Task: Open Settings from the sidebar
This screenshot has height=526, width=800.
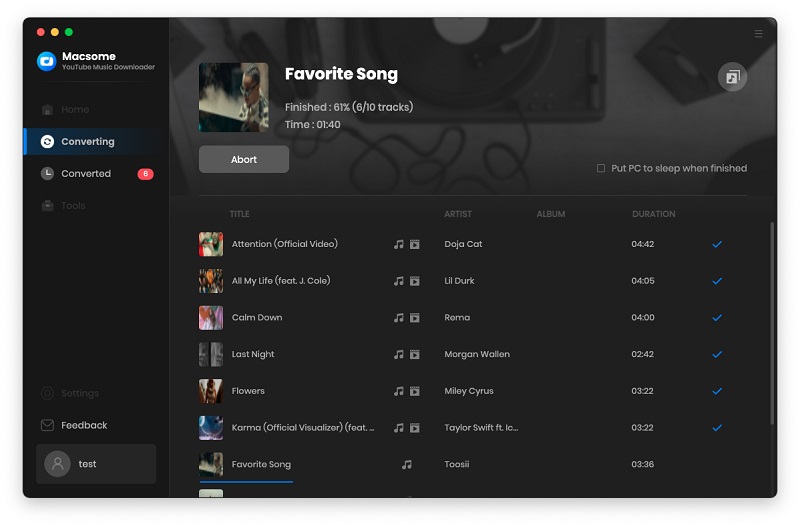Action: pyautogui.click(x=95, y=393)
